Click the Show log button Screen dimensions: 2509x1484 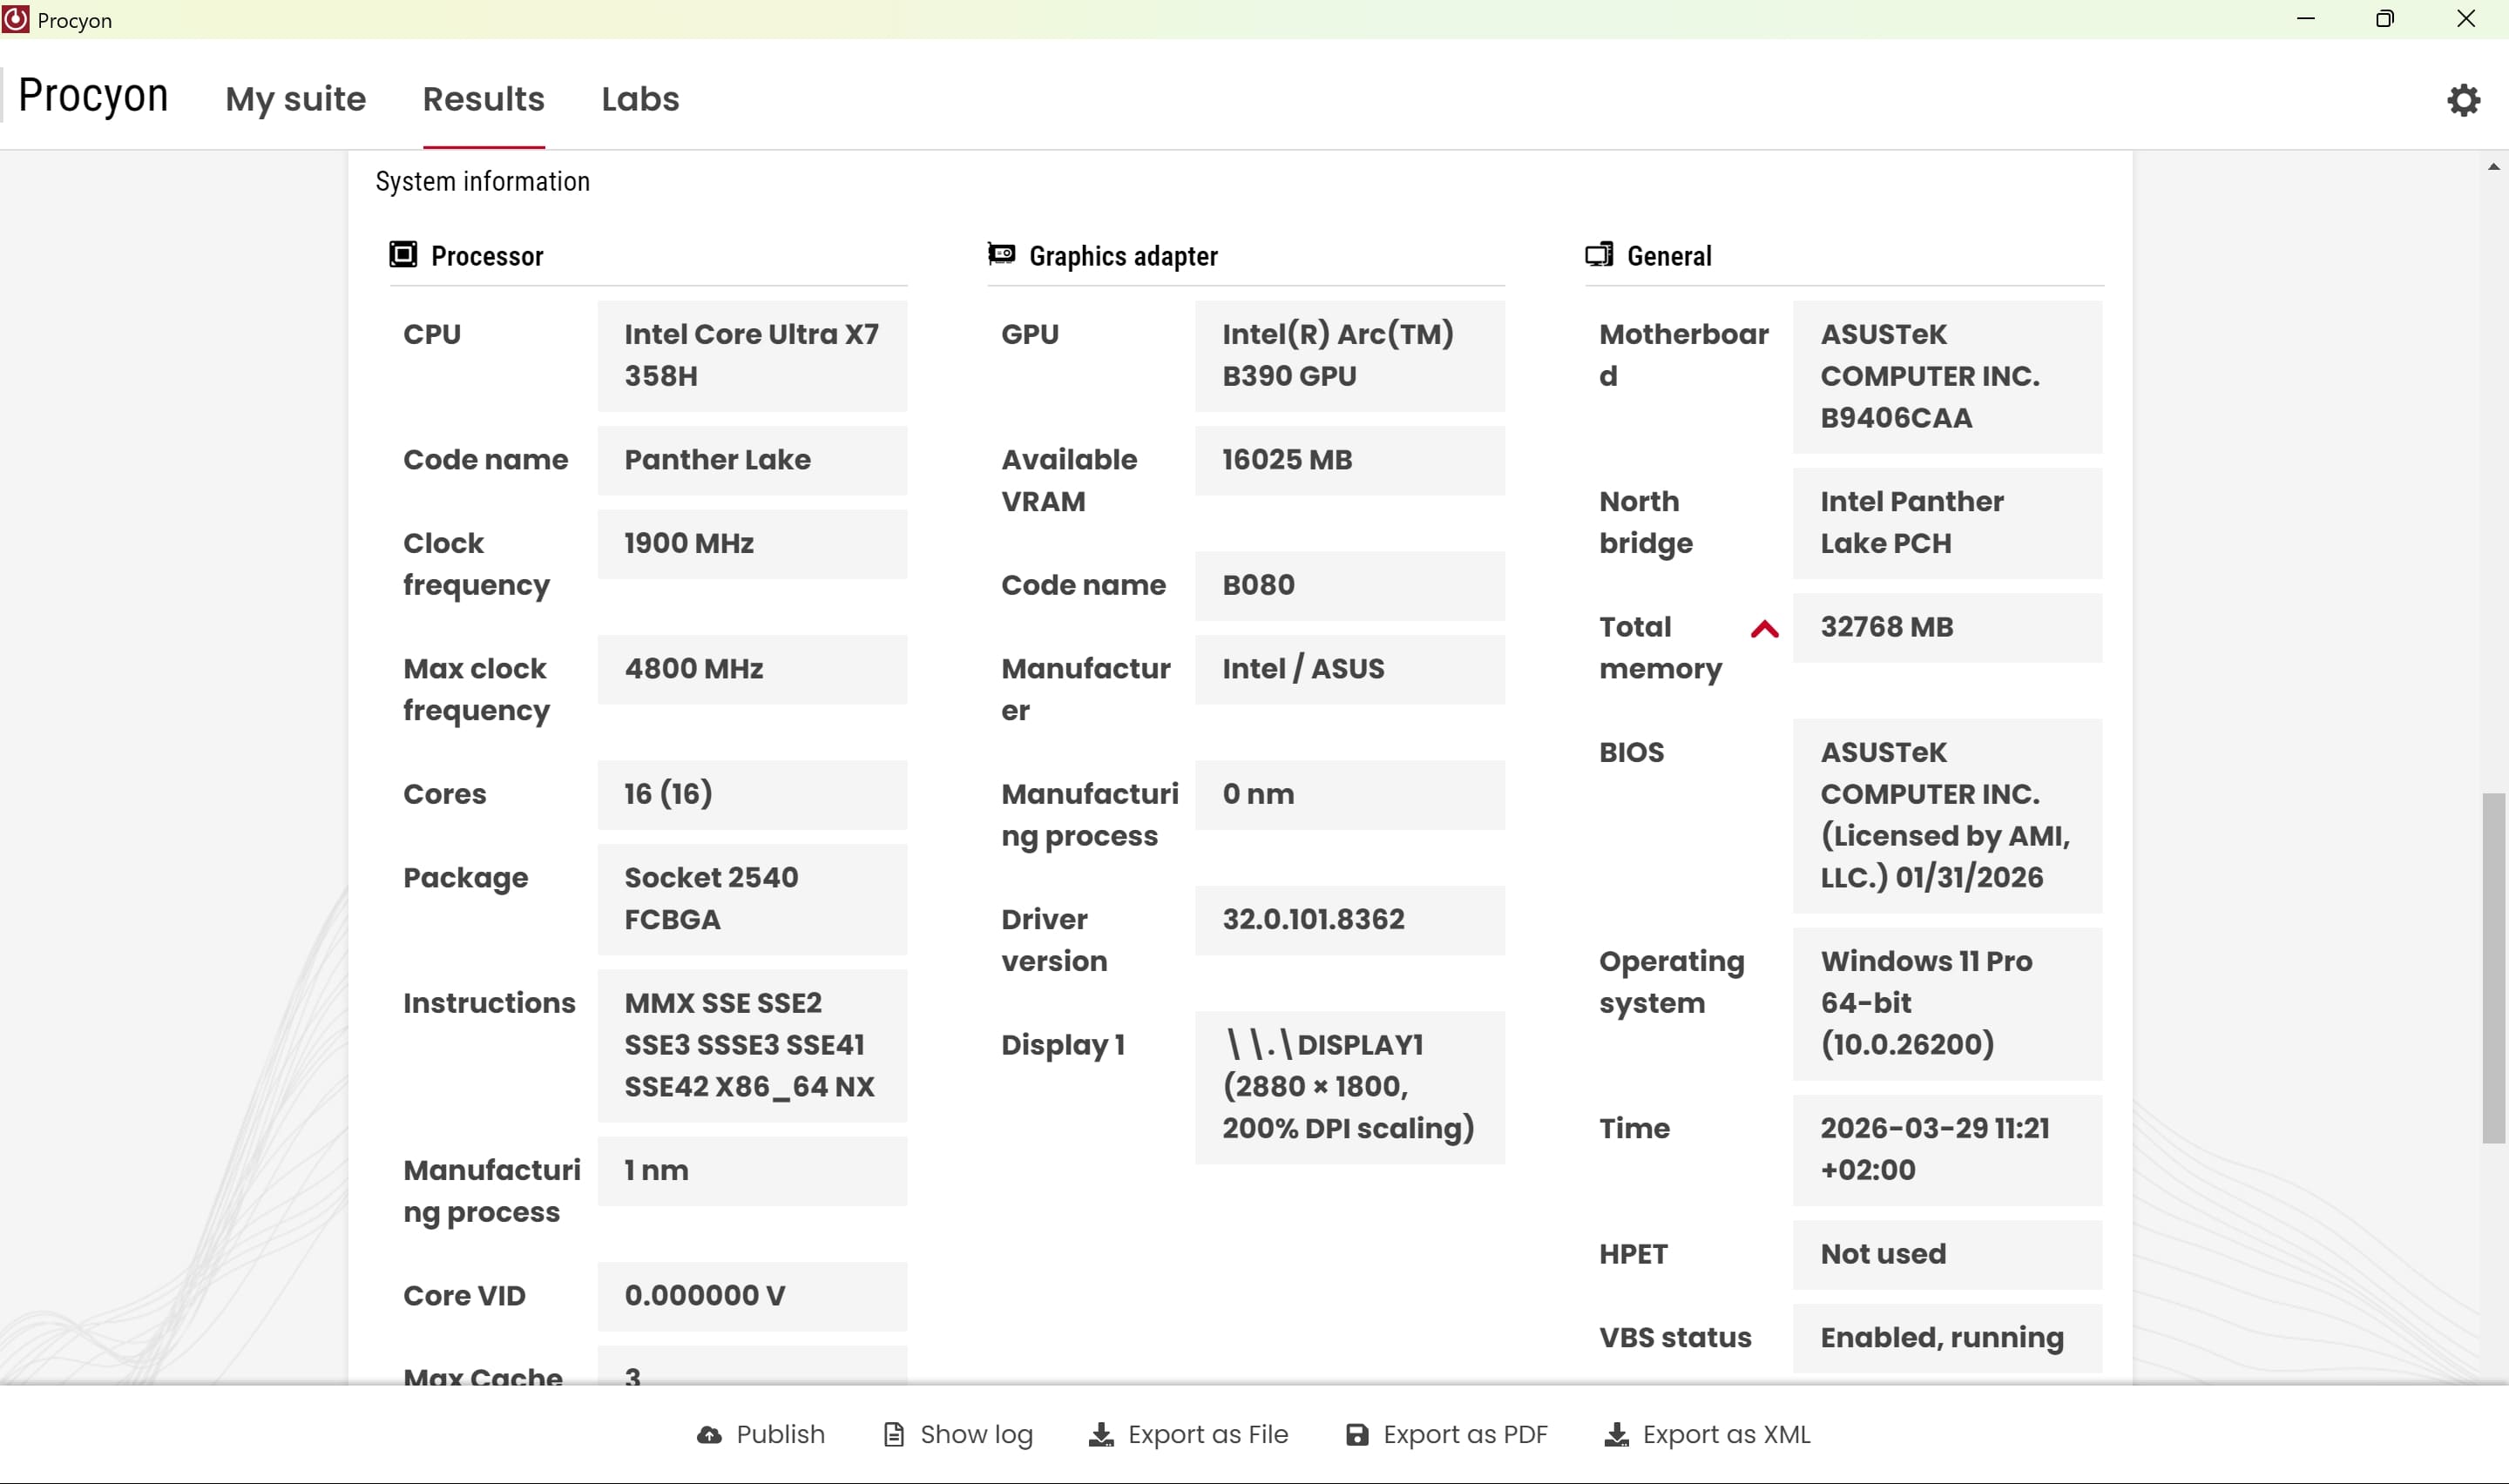pos(976,1435)
